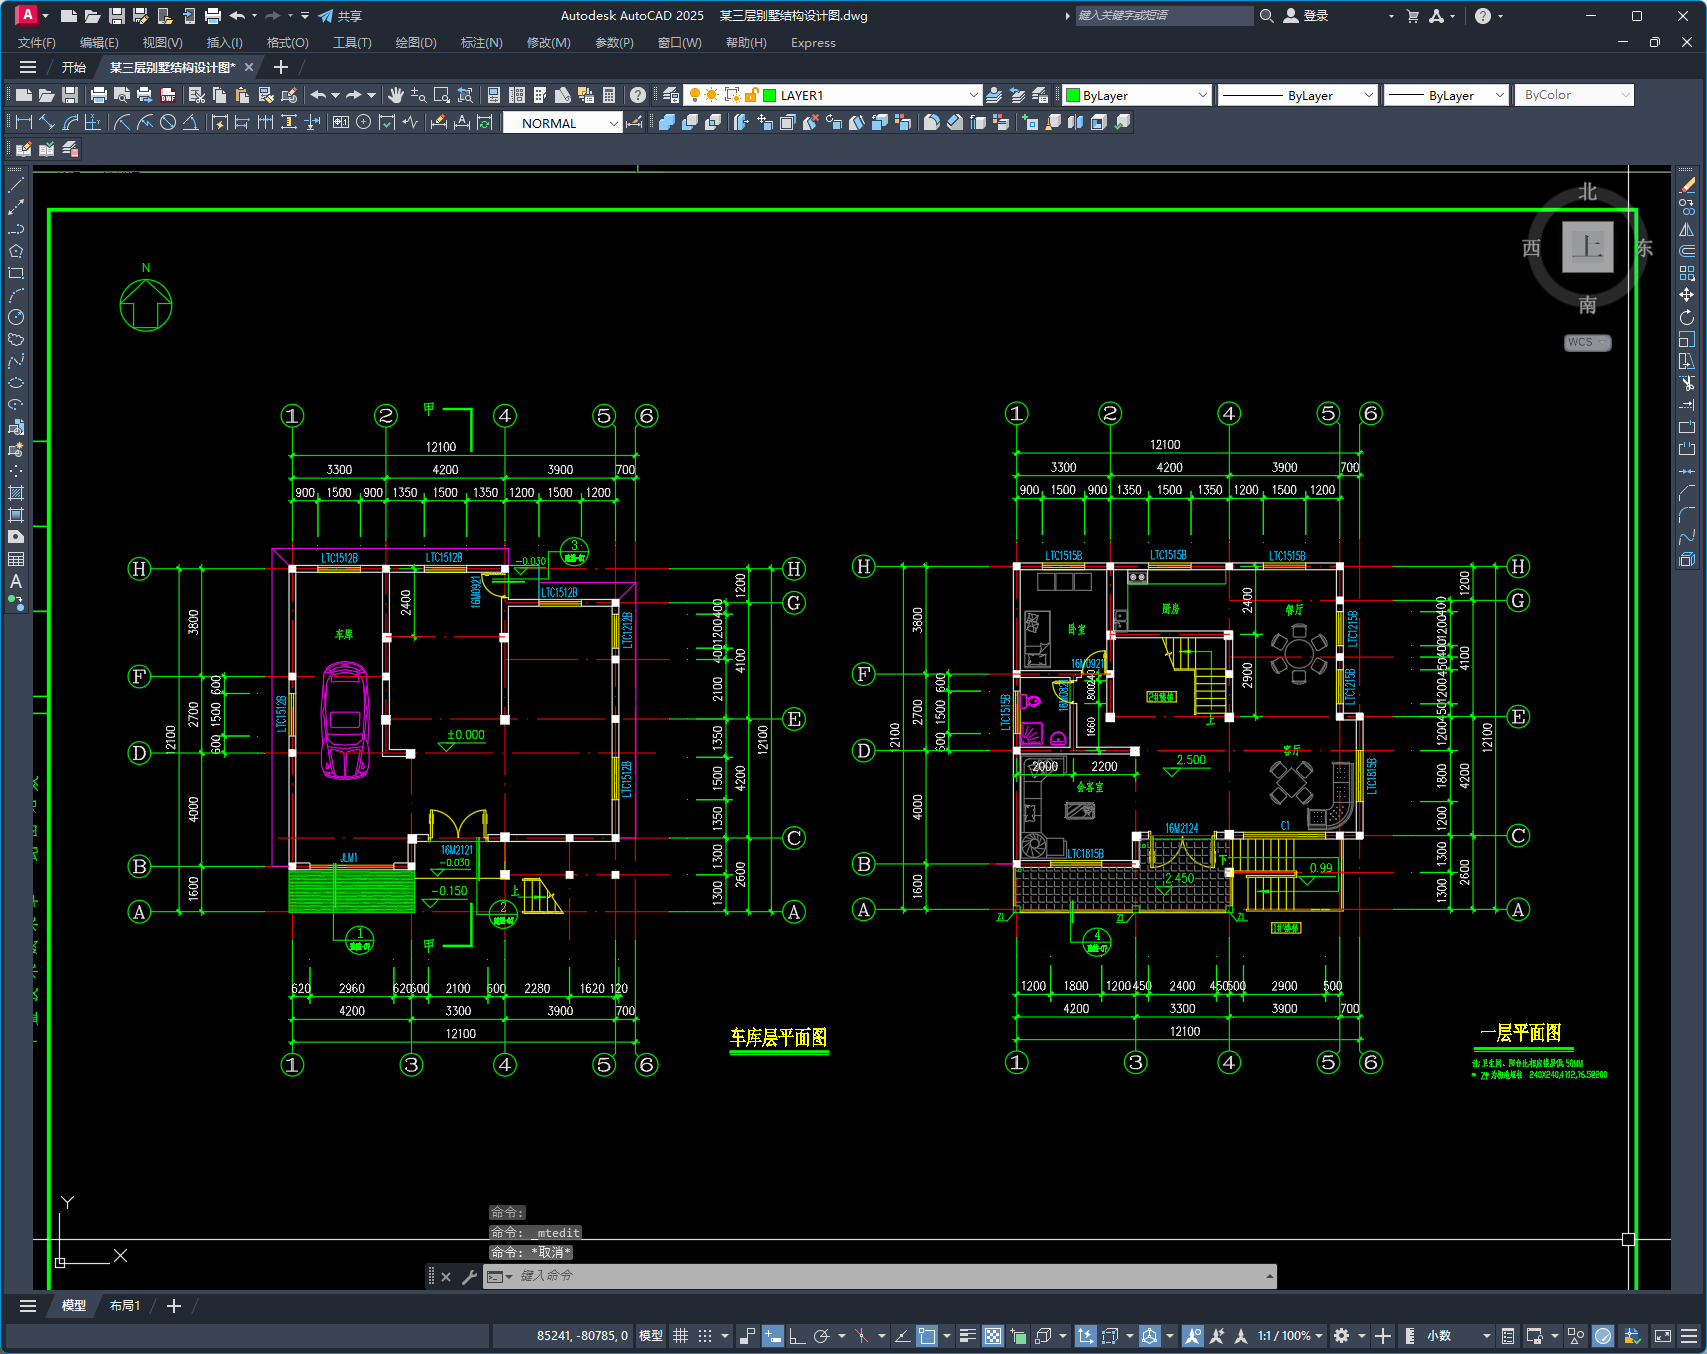Open the NORMAL dimension style dropdown
1707x1354 pixels.
coord(614,123)
